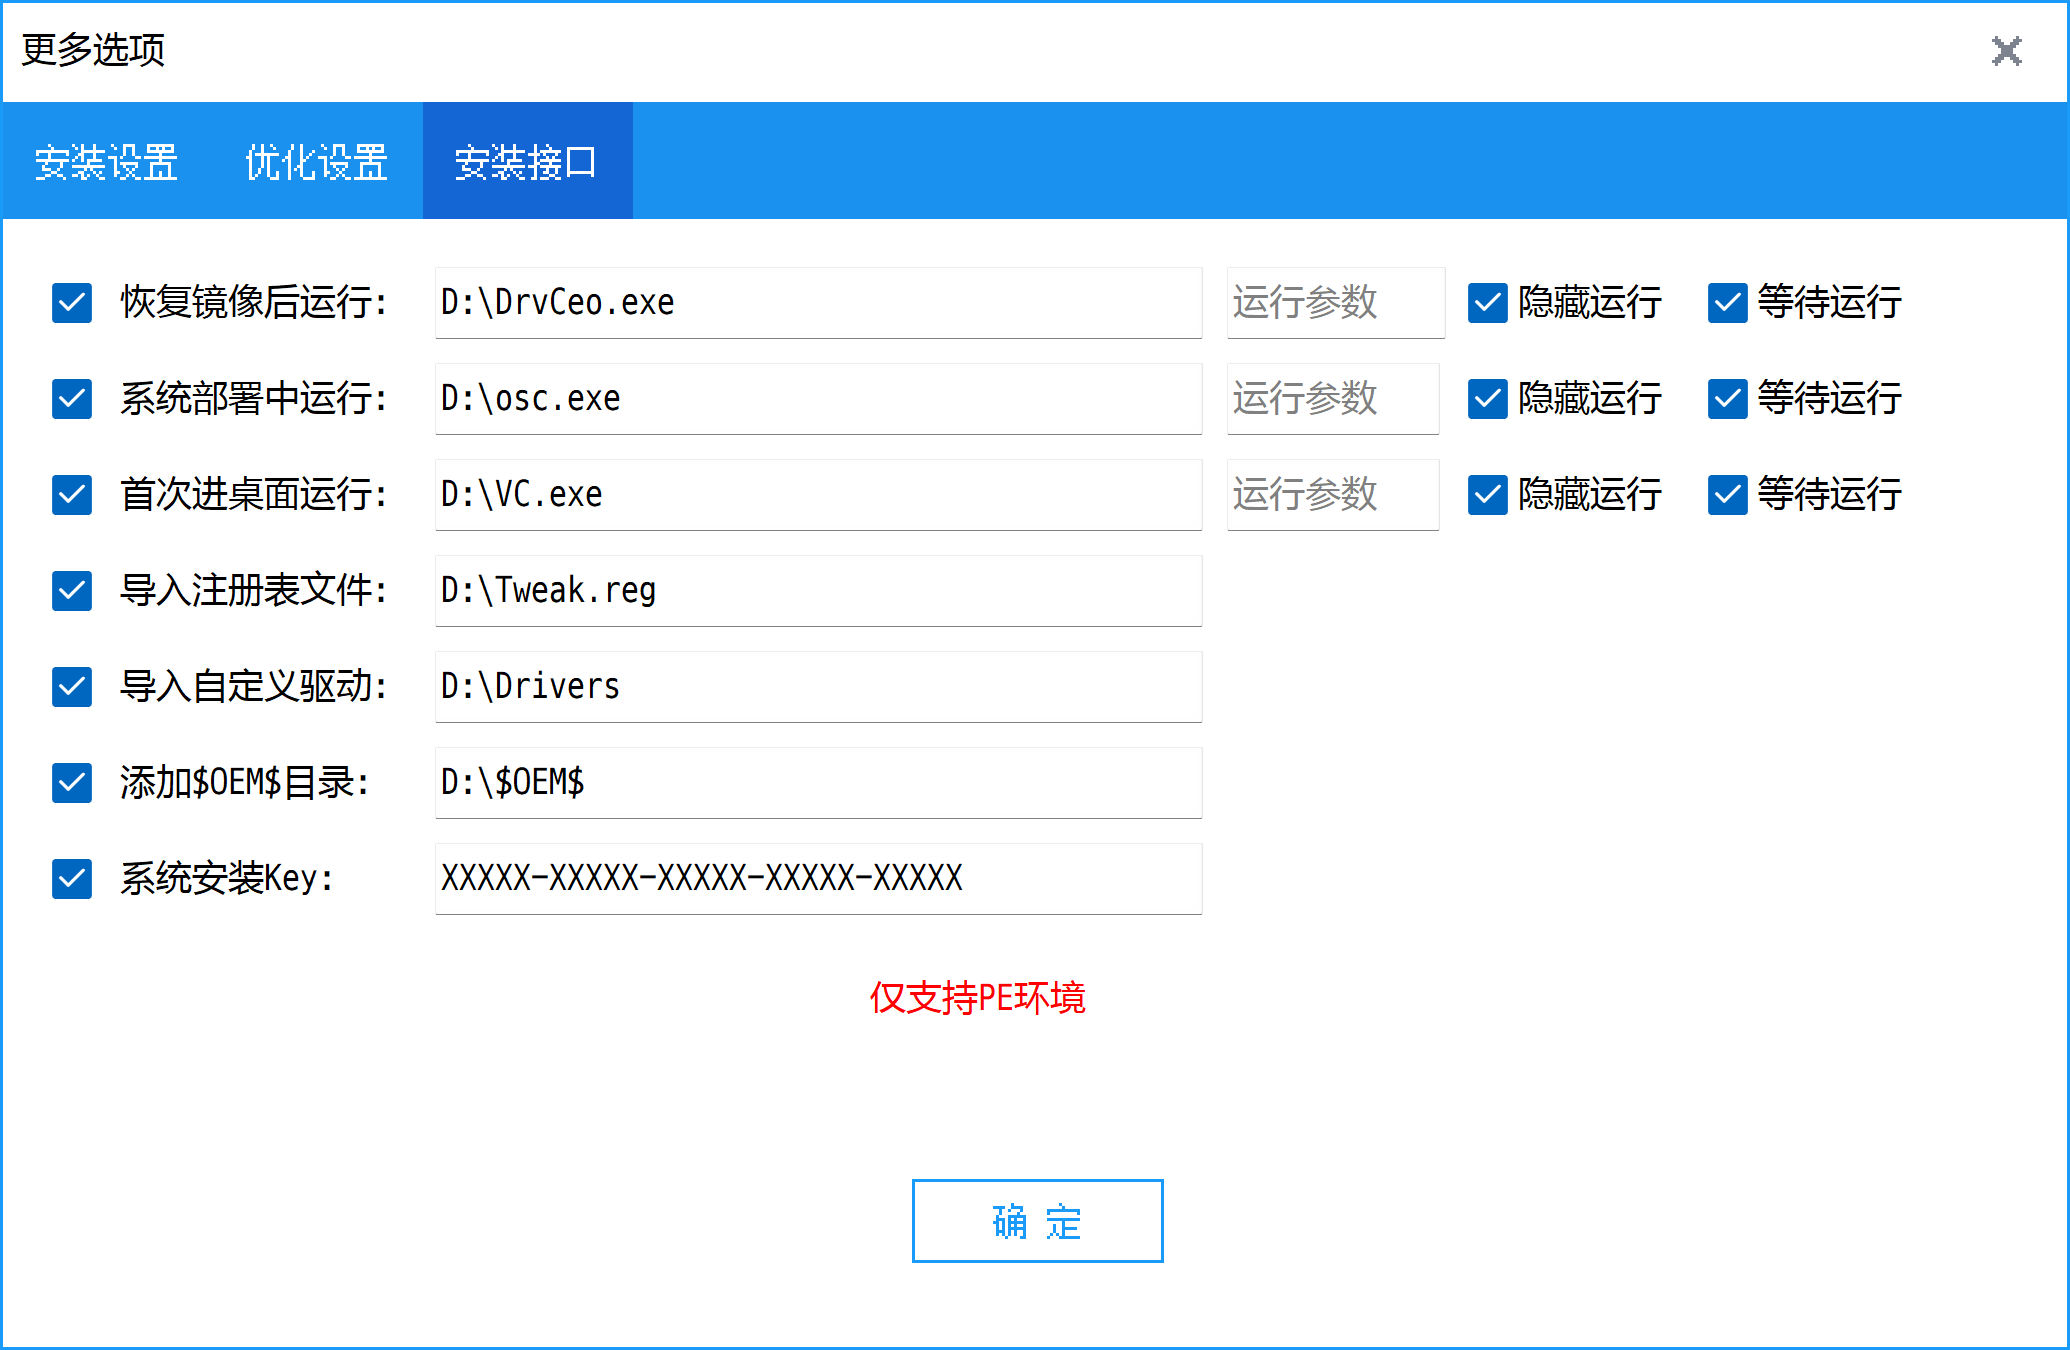Close the 更多选项 dialog
Image resolution: width=2070 pixels, height=1350 pixels.
pos(2006,51)
